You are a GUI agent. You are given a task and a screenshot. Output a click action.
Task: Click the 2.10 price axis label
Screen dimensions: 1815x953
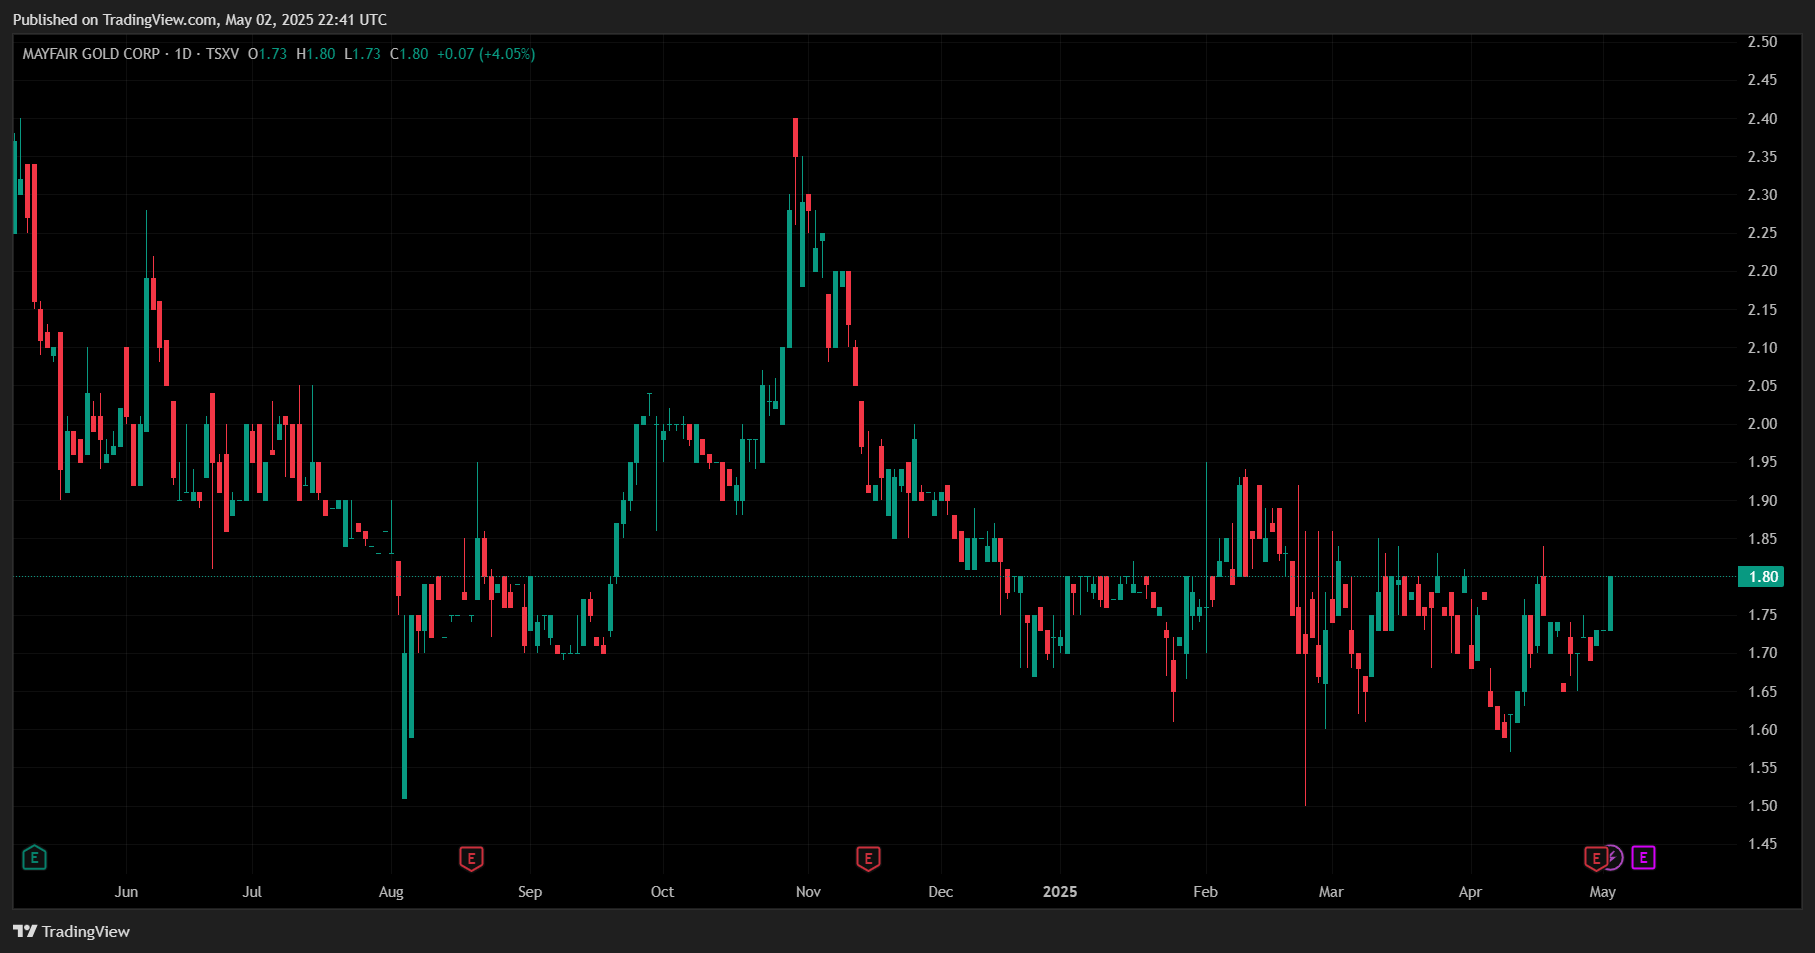1762,348
